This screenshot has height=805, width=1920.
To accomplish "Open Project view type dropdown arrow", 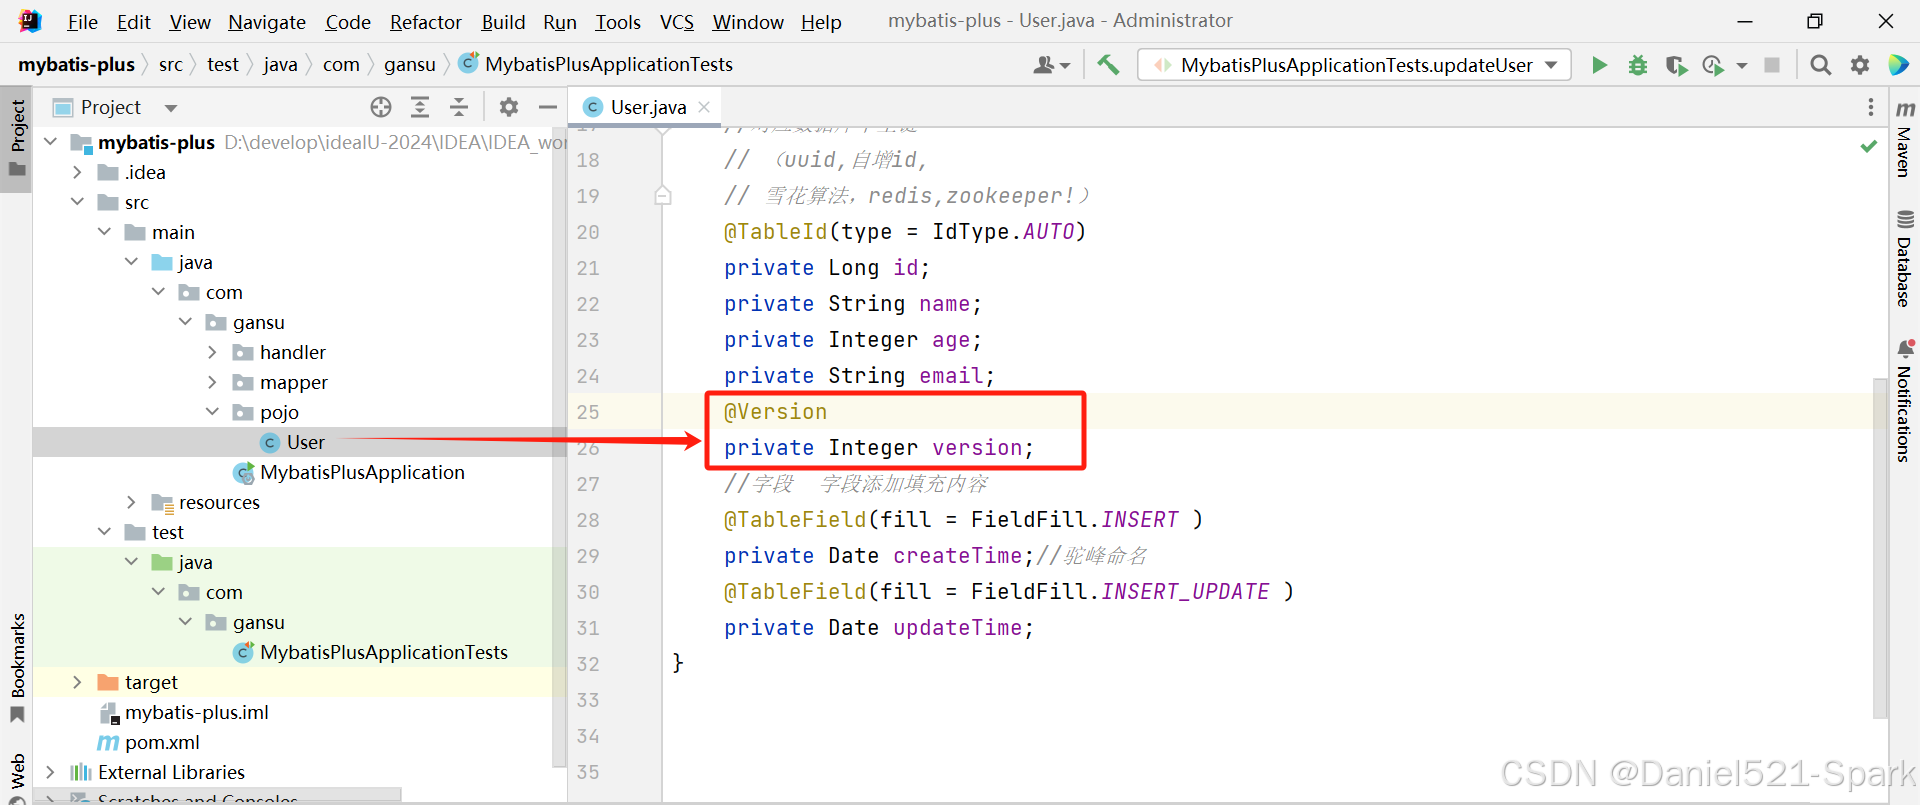I will click(x=171, y=108).
